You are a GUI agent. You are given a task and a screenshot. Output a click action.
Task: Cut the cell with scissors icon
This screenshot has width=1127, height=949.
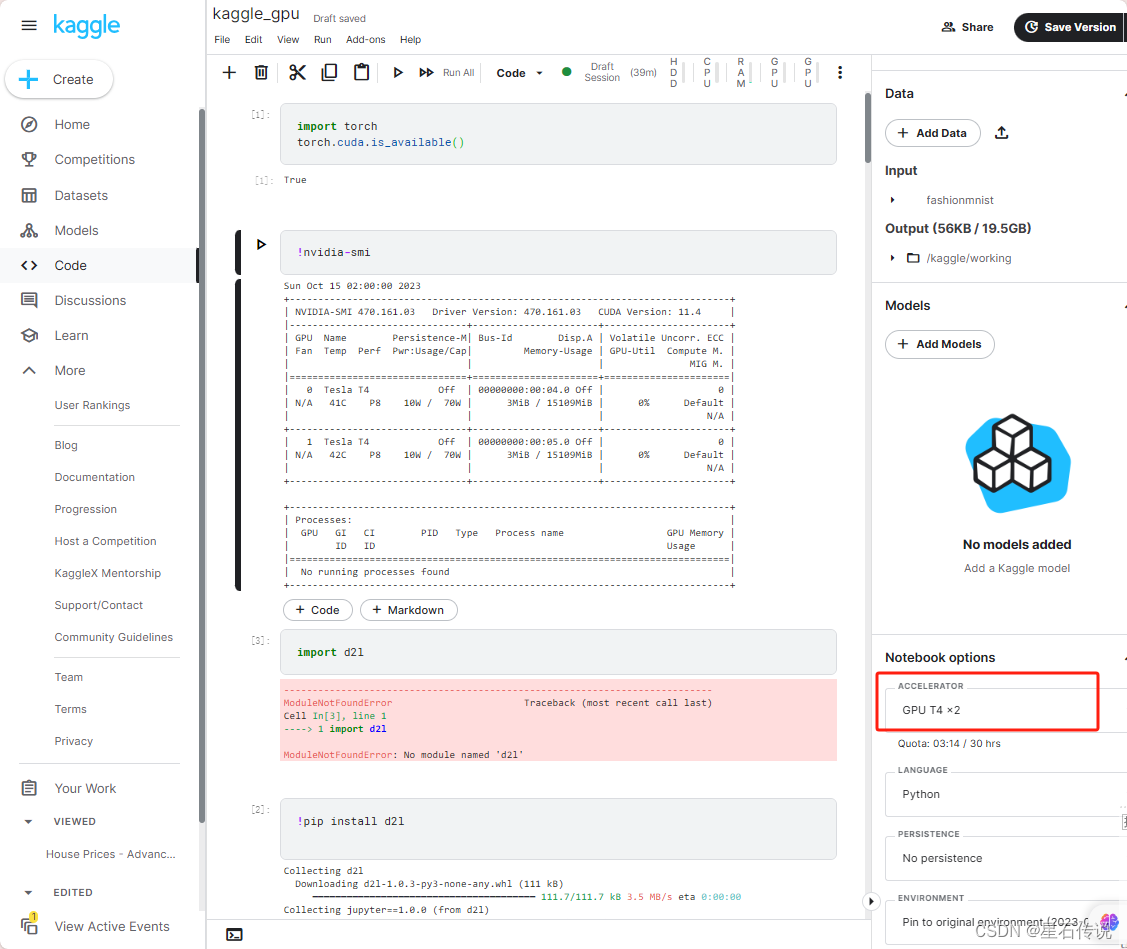coord(297,73)
